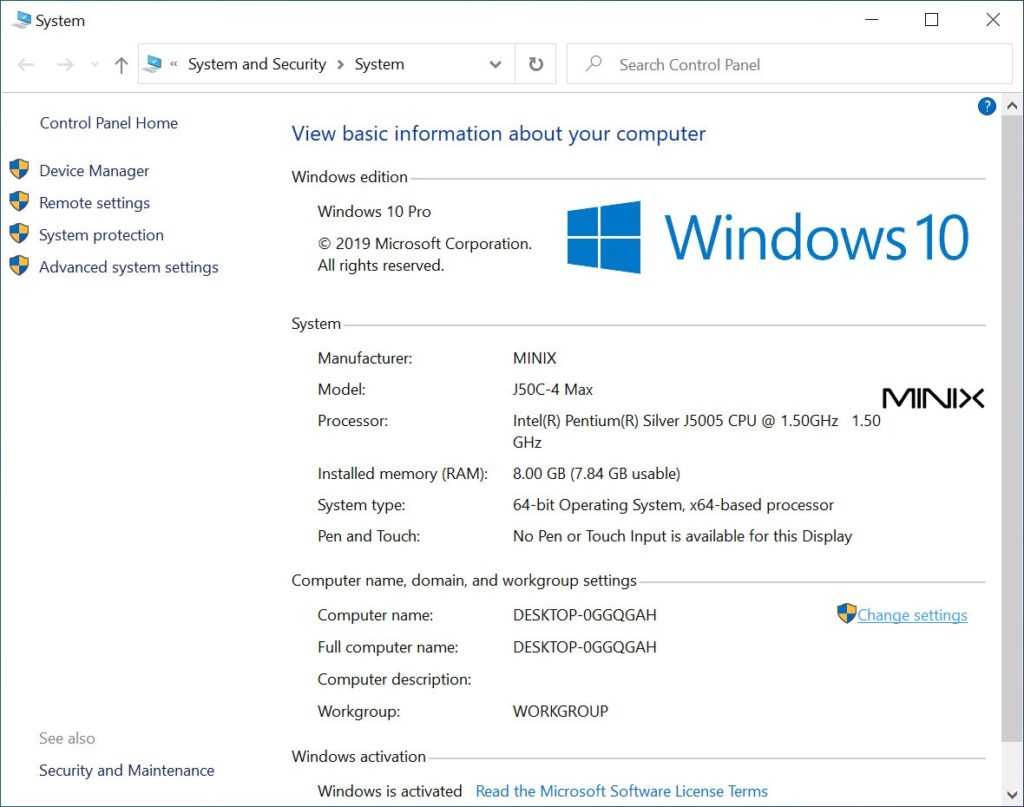Read the Microsoft Software License Terms
This screenshot has height=807, width=1024.
click(x=621, y=791)
